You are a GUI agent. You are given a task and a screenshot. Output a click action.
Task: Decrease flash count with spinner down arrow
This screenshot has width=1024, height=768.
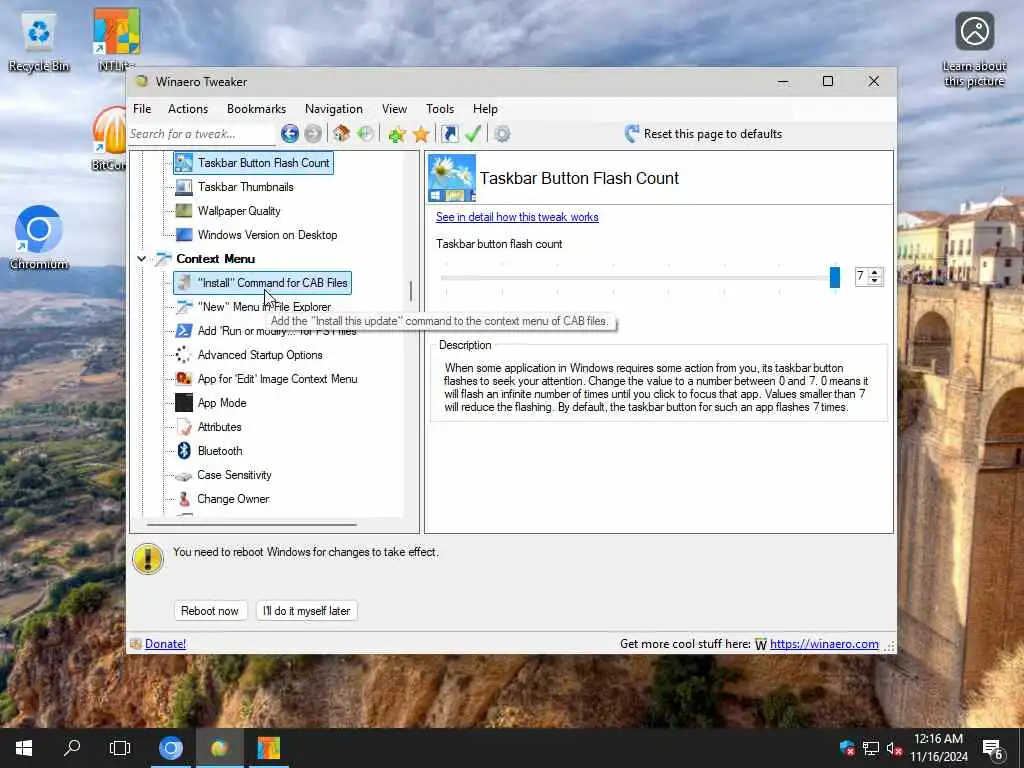tap(875, 281)
